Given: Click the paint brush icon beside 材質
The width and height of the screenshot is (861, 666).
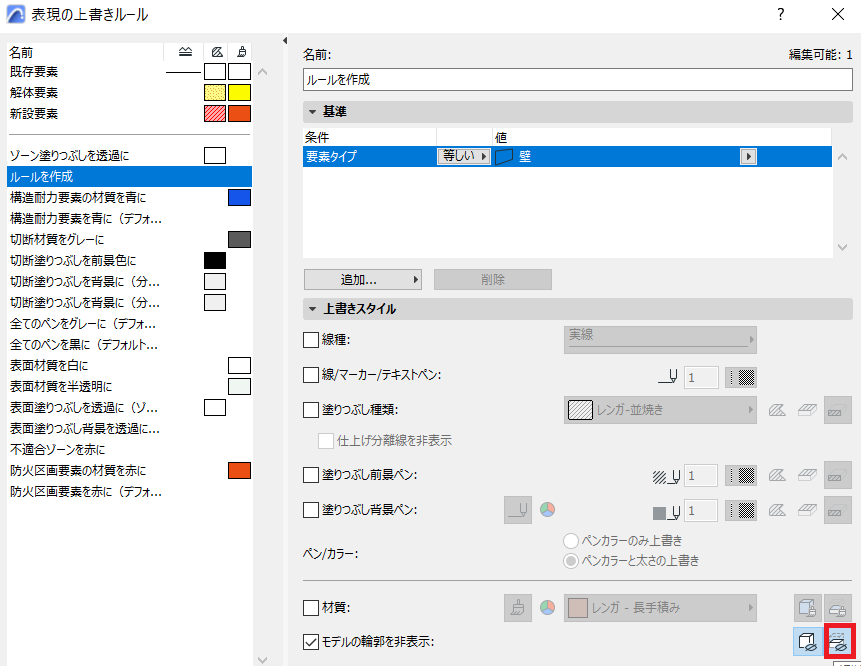Looking at the screenshot, I should pos(518,607).
